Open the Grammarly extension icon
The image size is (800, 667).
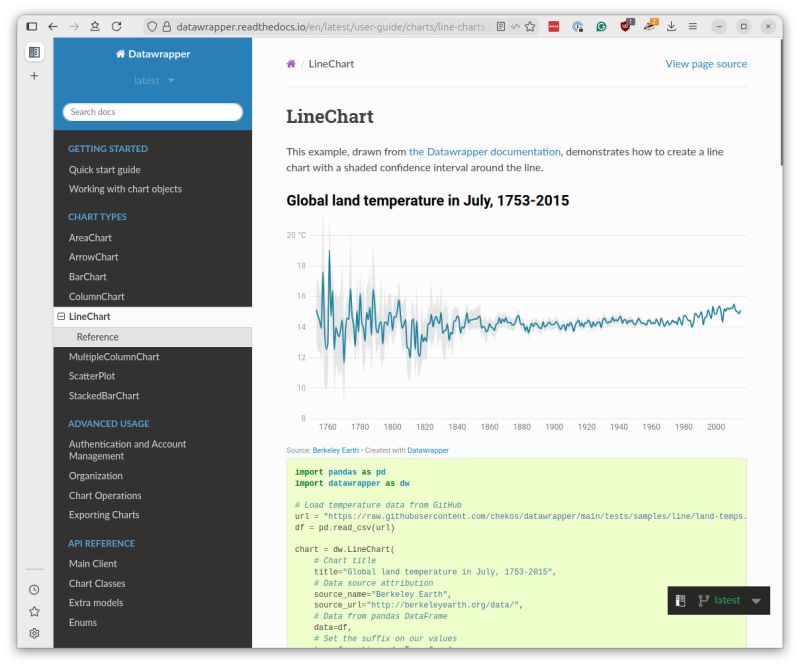[x=601, y=27]
